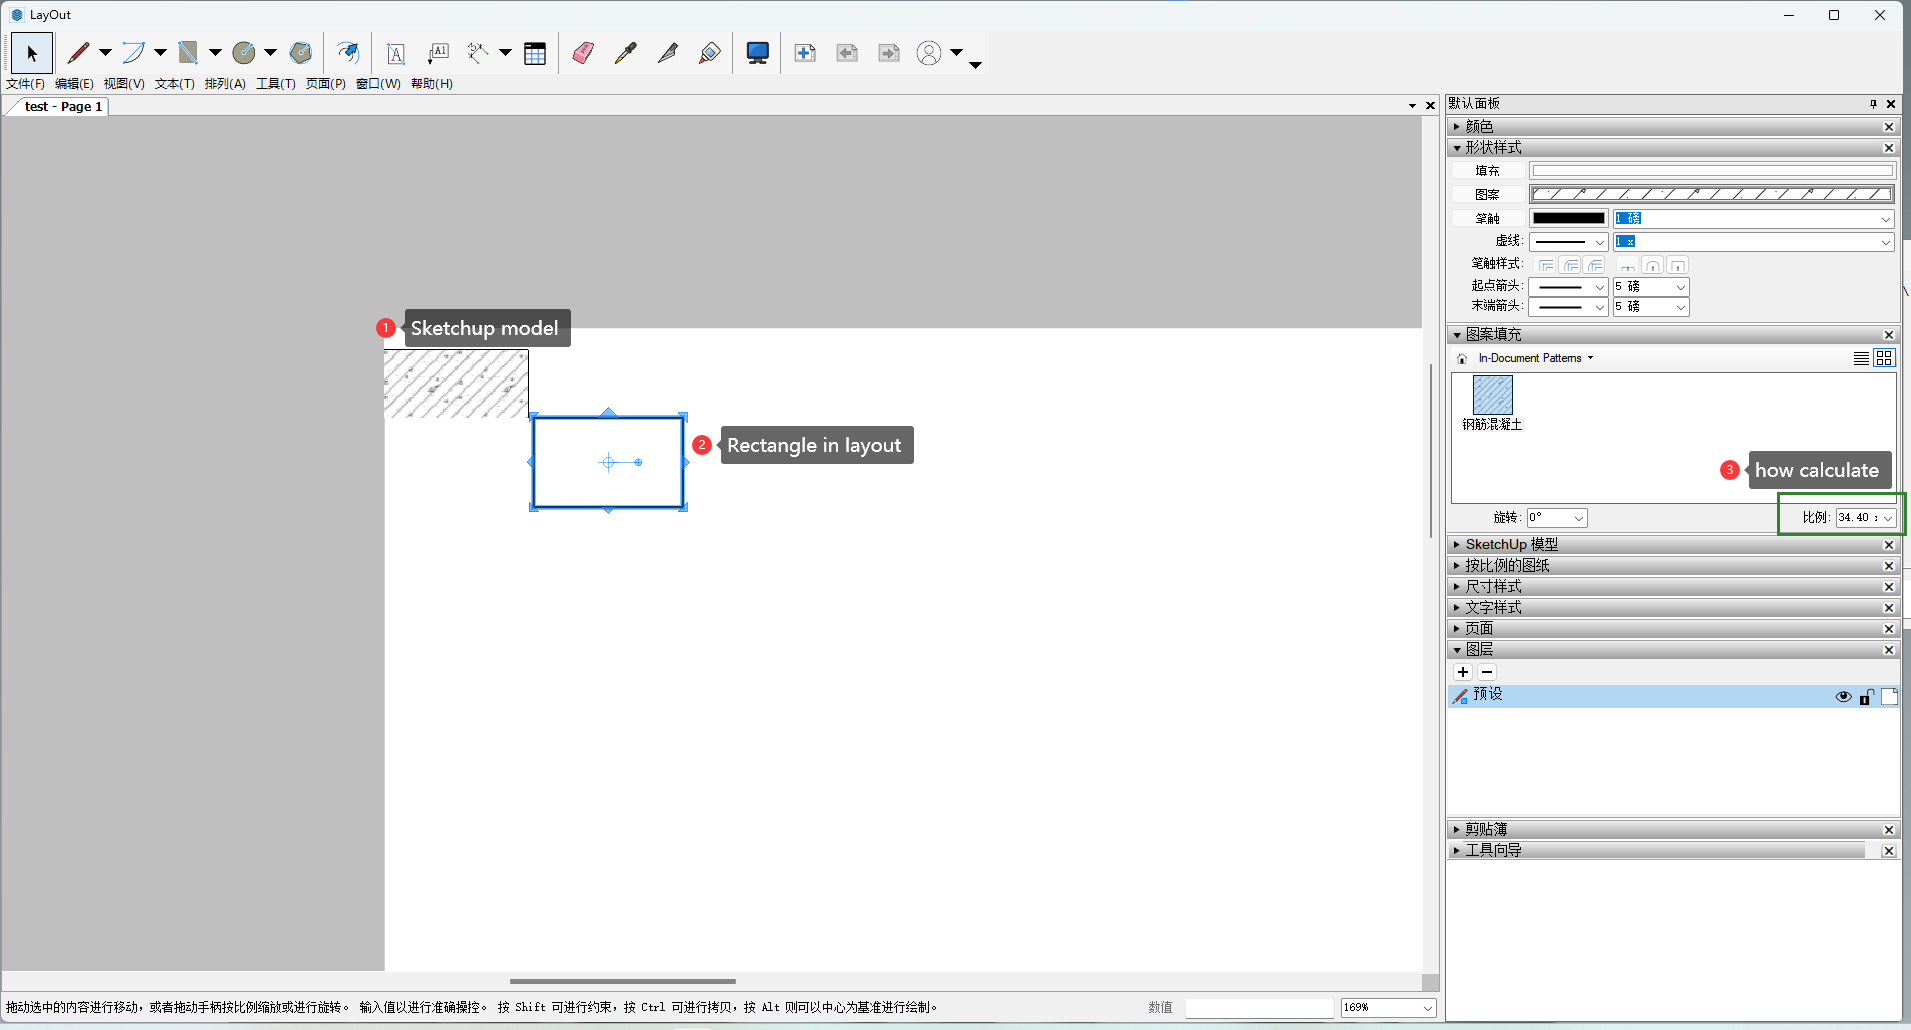The image size is (1911, 1030).
Task: Open 比例 scale dropdown showing 34.40
Action: point(1866,518)
